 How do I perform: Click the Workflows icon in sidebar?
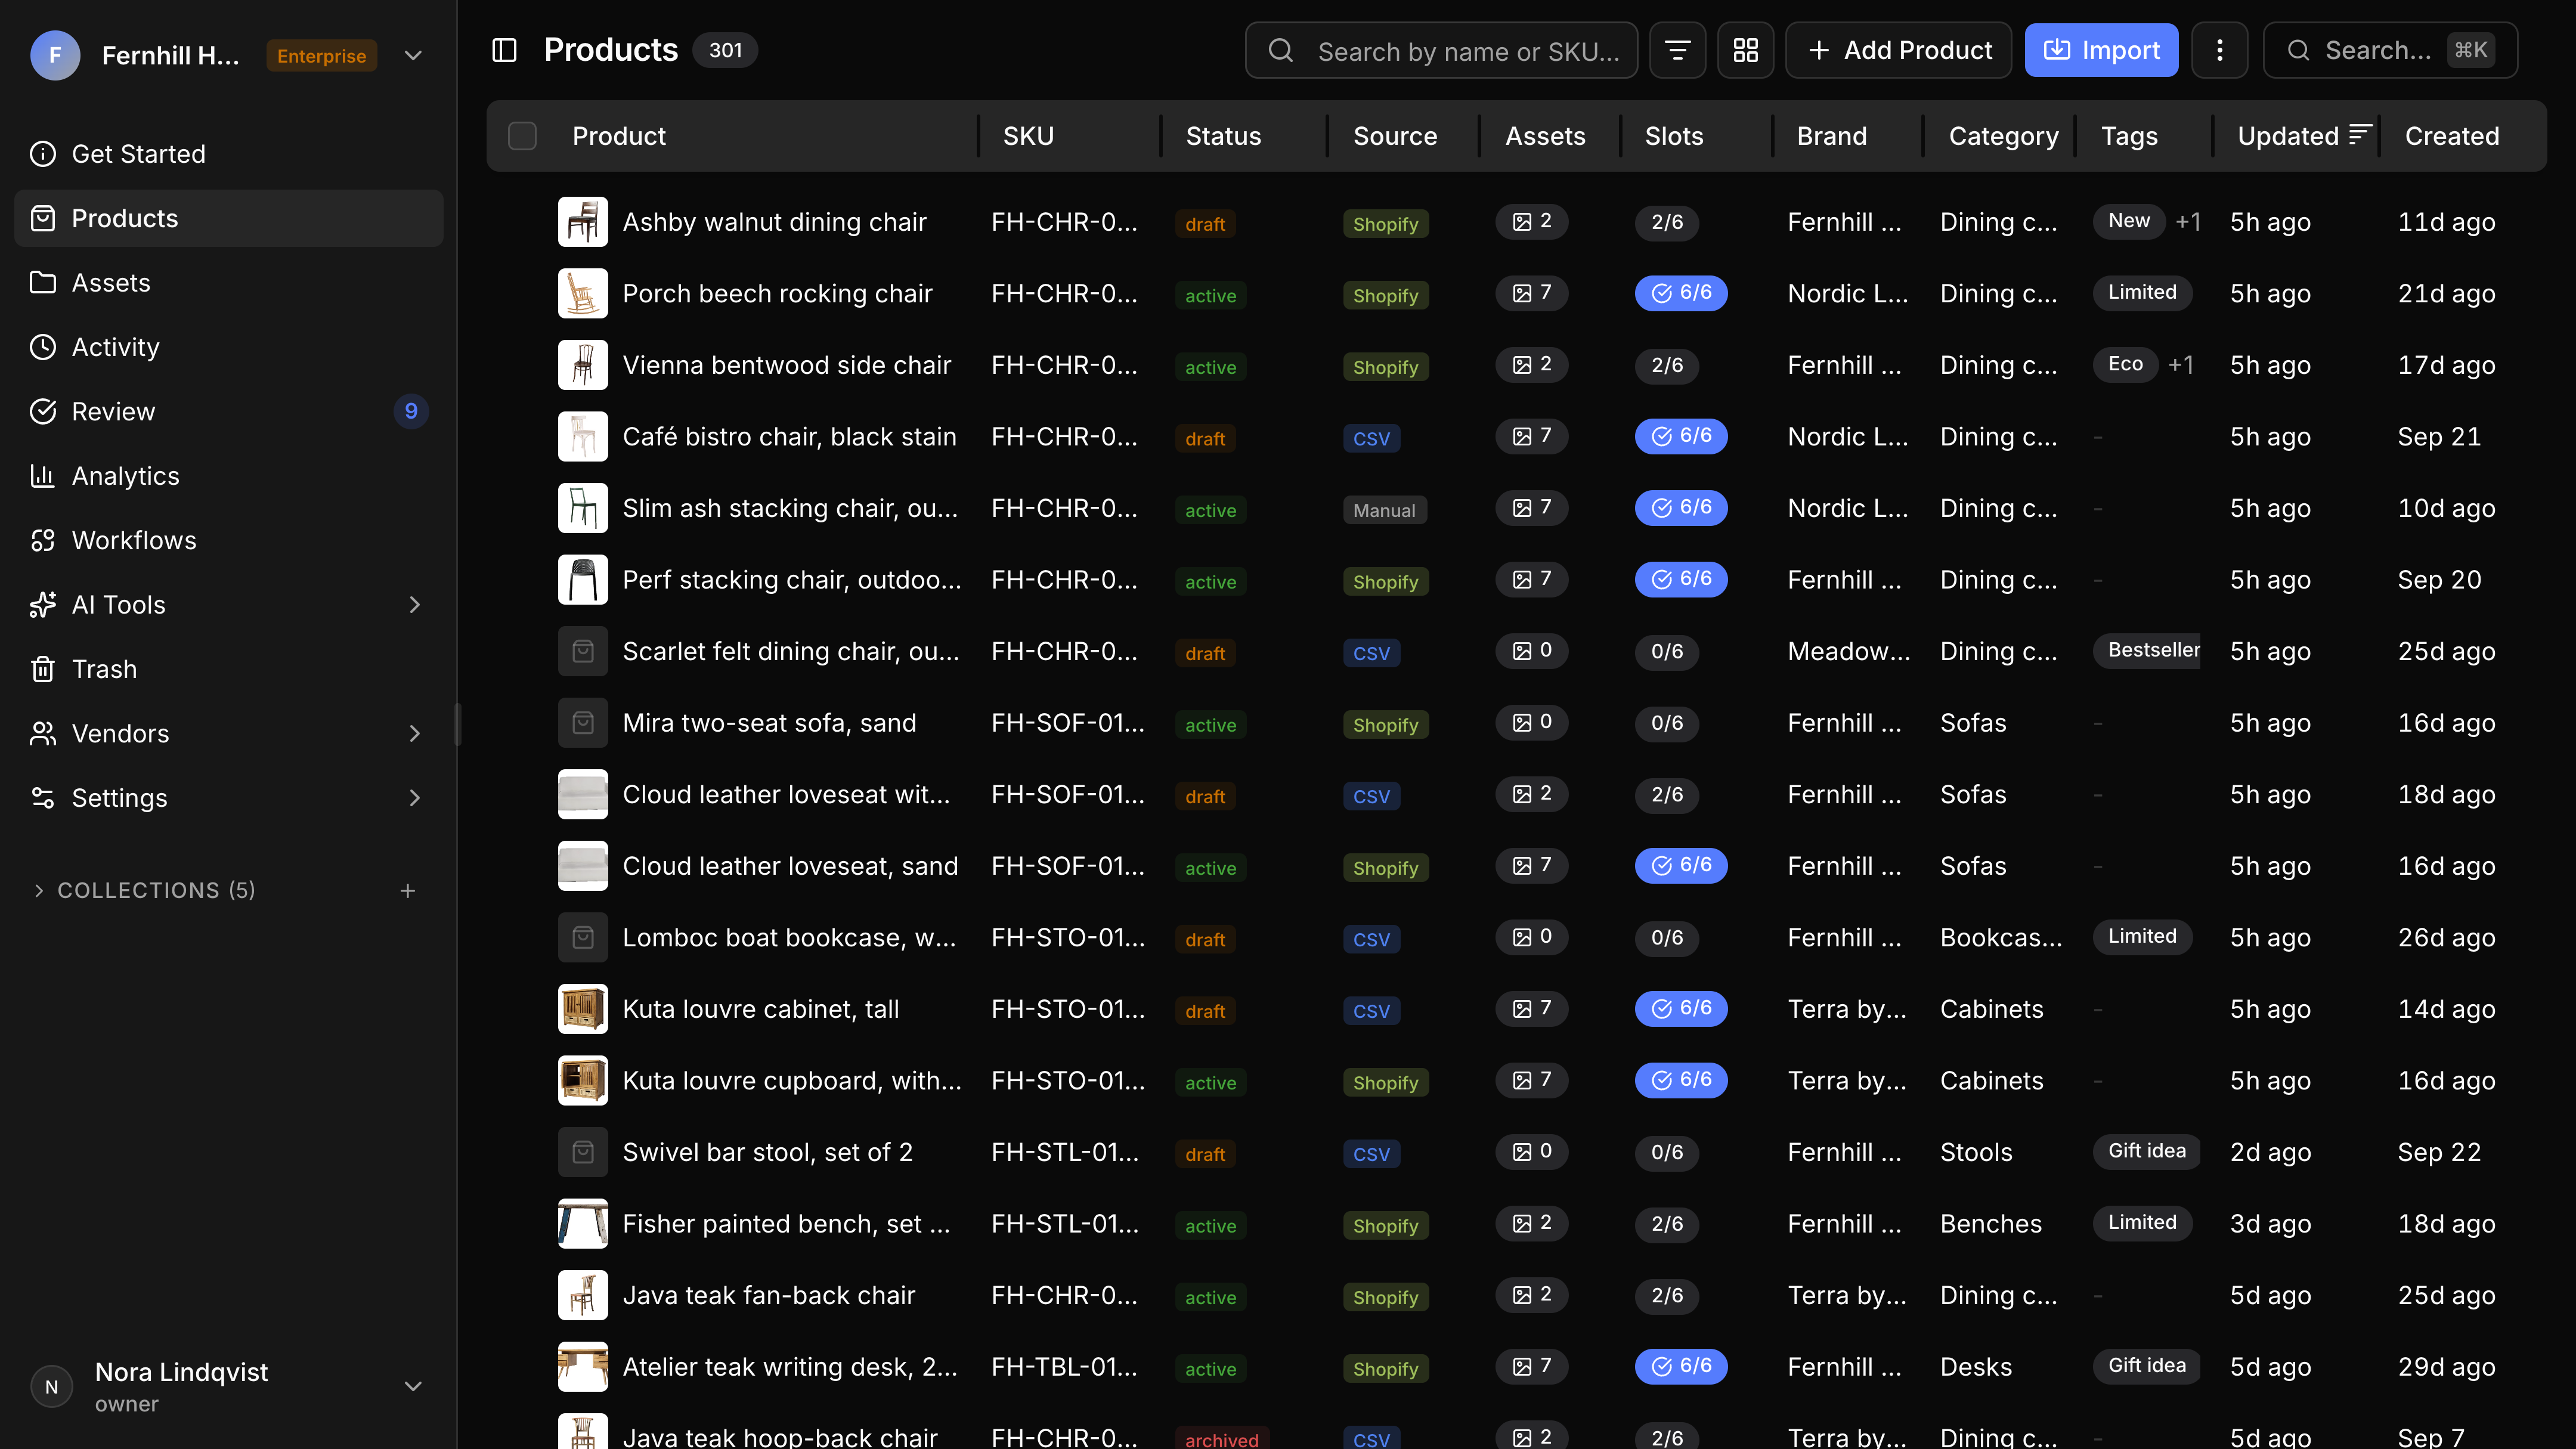(x=43, y=540)
